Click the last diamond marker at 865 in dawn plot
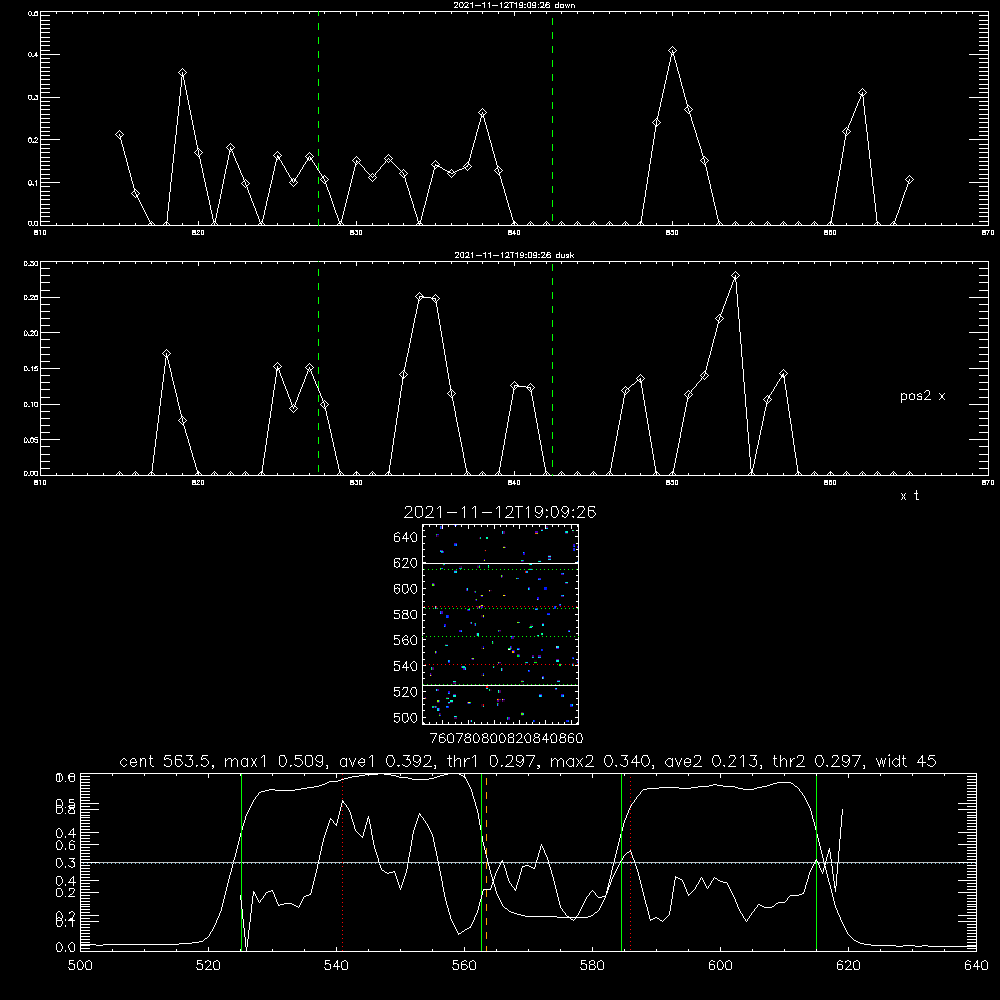 tap(909, 180)
